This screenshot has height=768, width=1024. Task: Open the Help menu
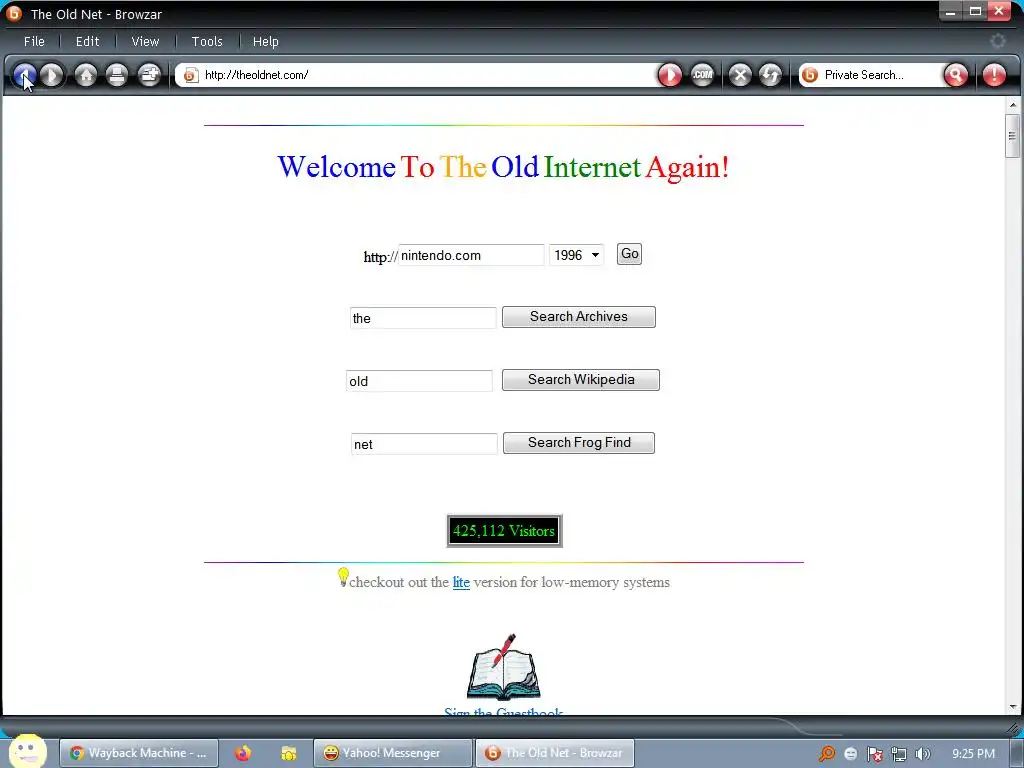[266, 41]
